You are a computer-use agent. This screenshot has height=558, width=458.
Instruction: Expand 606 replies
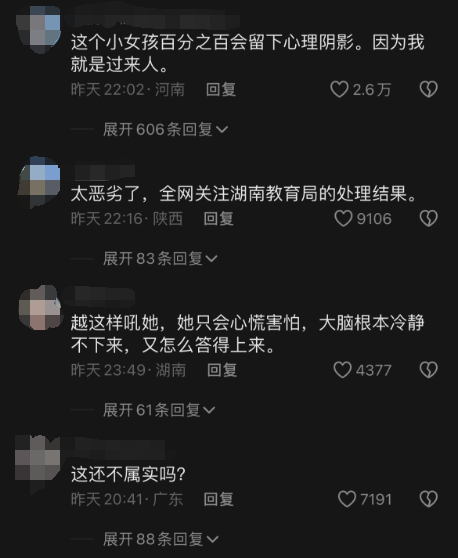tap(165, 129)
